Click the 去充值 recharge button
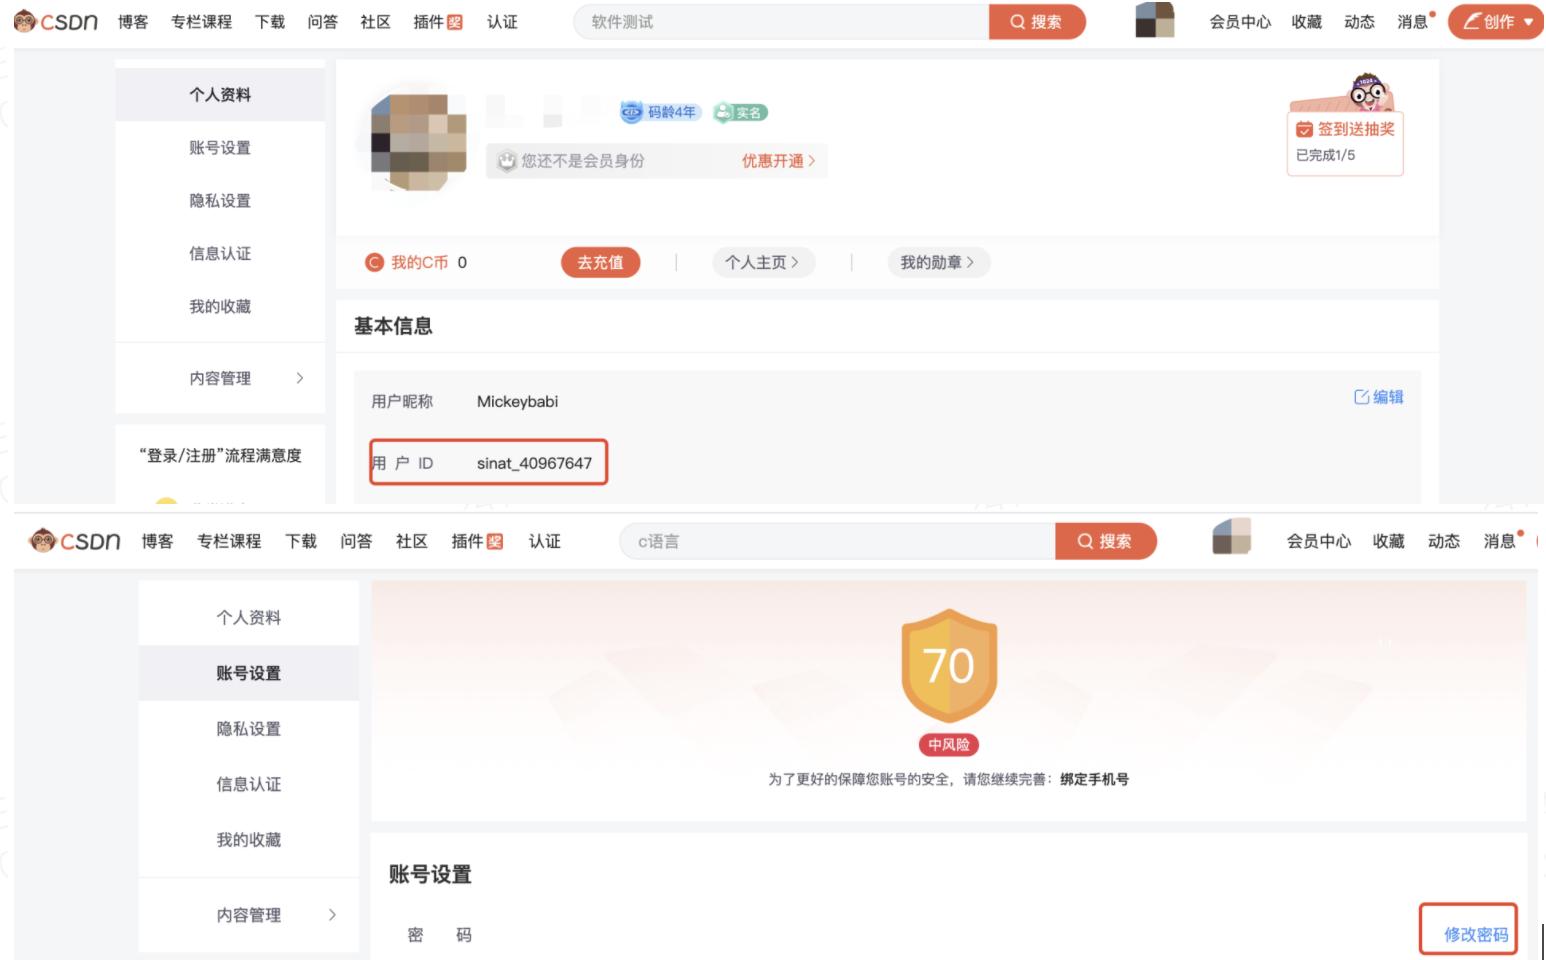The image size is (1546, 960). 600,262
